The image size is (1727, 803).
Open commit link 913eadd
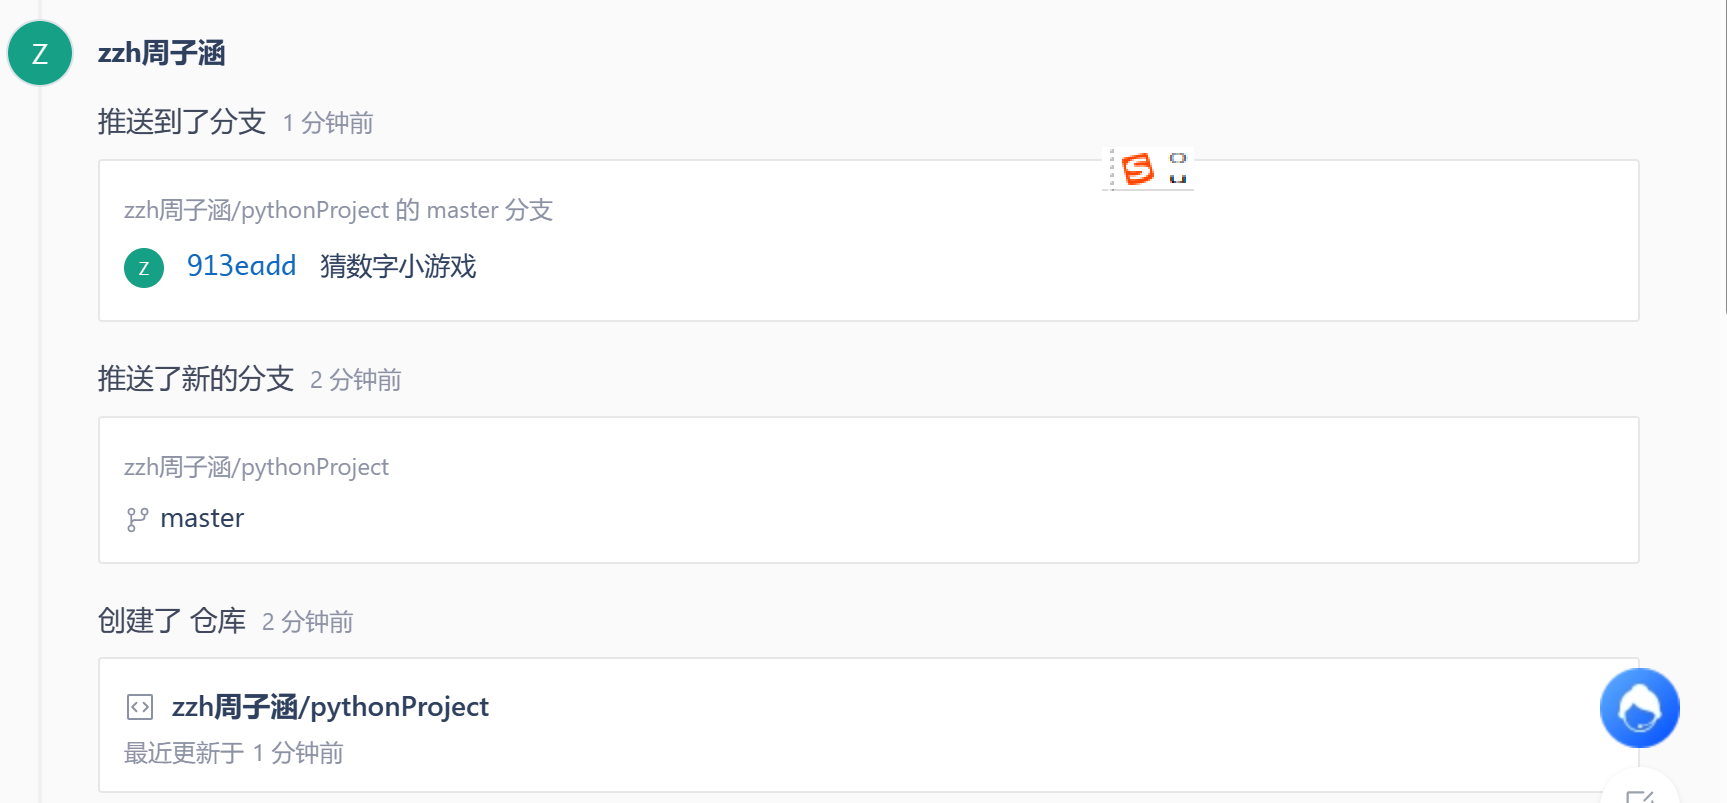point(241,266)
